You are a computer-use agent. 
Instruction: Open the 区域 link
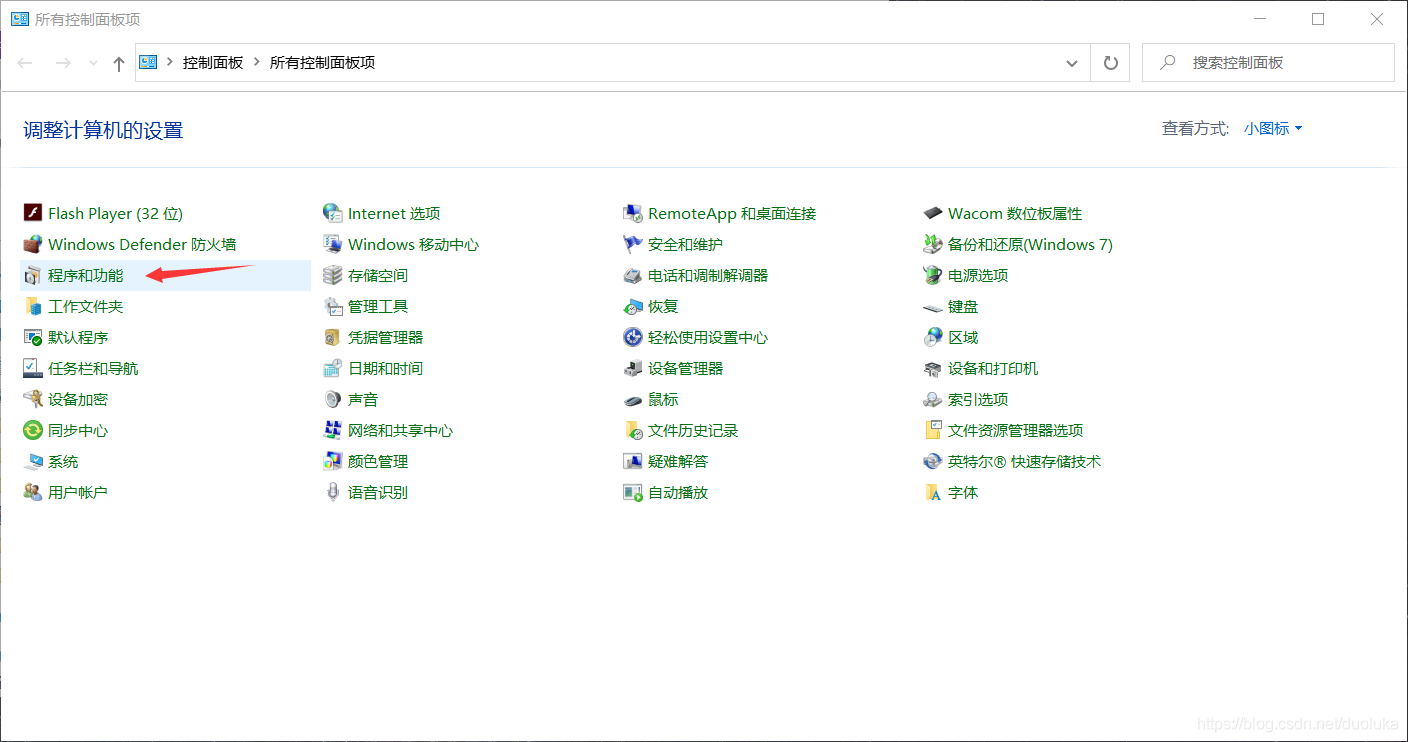click(x=963, y=337)
